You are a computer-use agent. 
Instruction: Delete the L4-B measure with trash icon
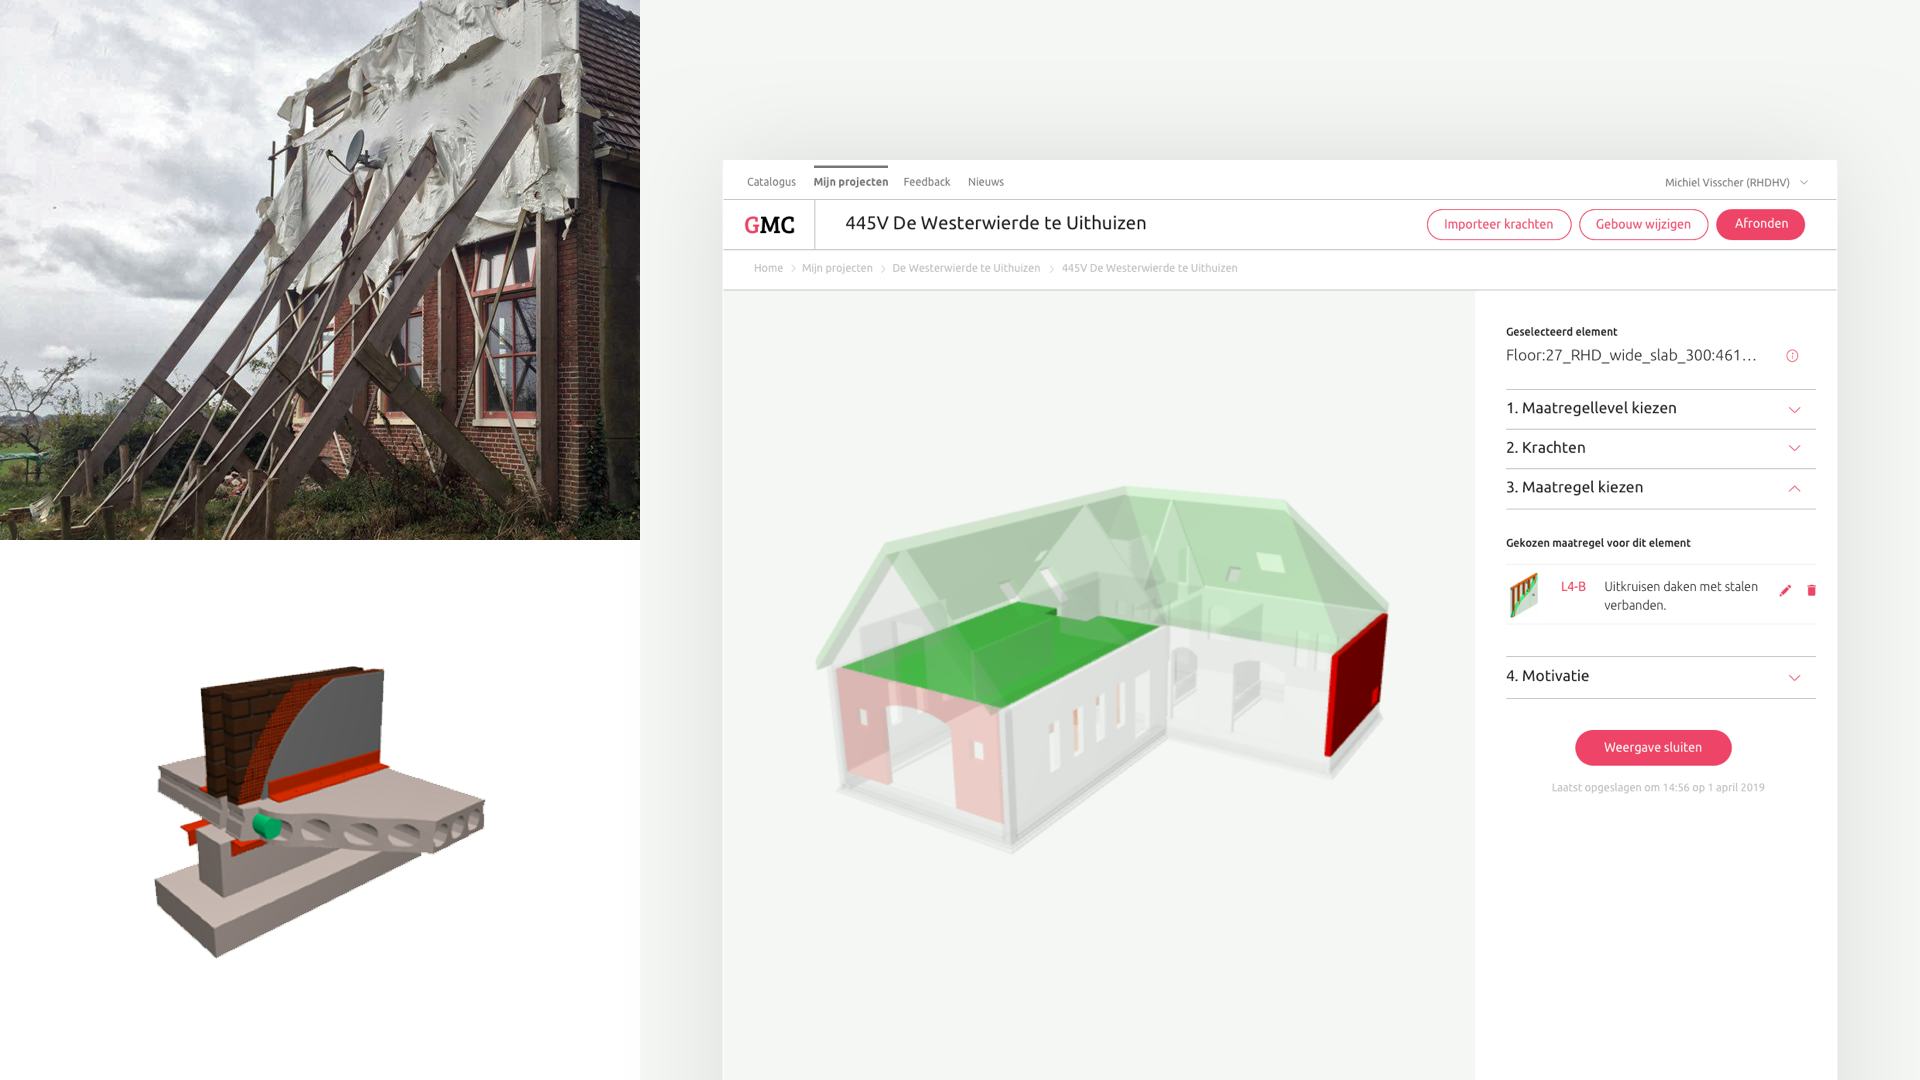tap(1811, 591)
